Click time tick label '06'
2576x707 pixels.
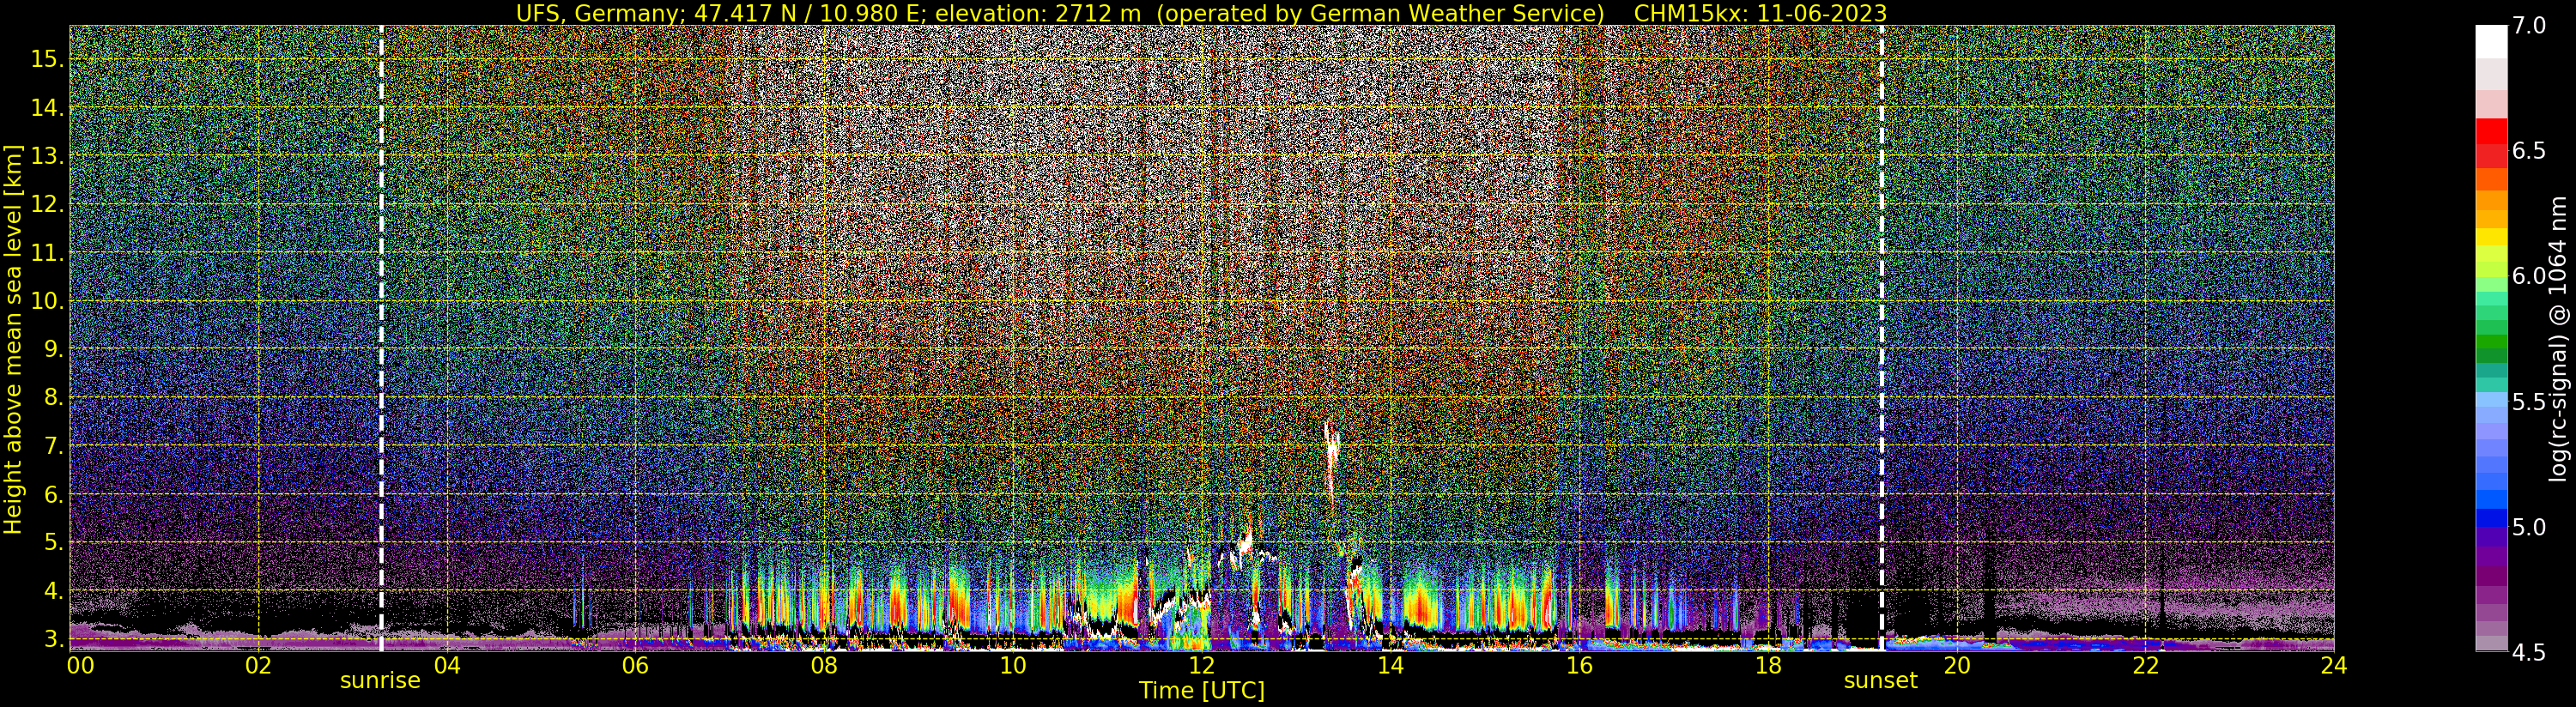[x=635, y=666]
